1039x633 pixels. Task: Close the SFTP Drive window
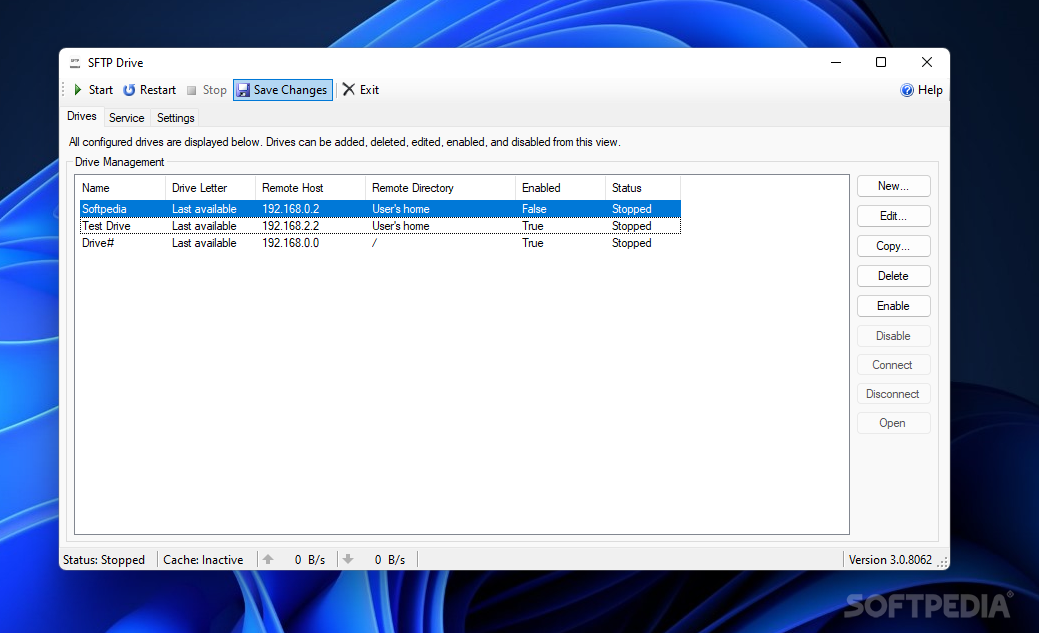click(x=926, y=62)
